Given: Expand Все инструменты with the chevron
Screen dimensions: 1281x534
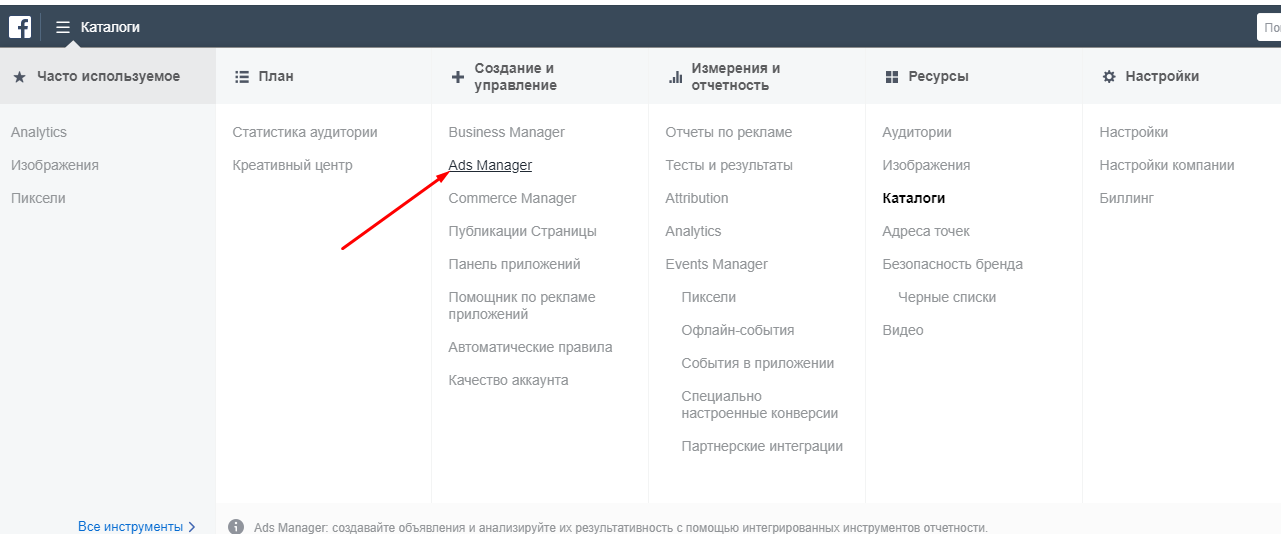Looking at the screenshot, I should 191,526.
